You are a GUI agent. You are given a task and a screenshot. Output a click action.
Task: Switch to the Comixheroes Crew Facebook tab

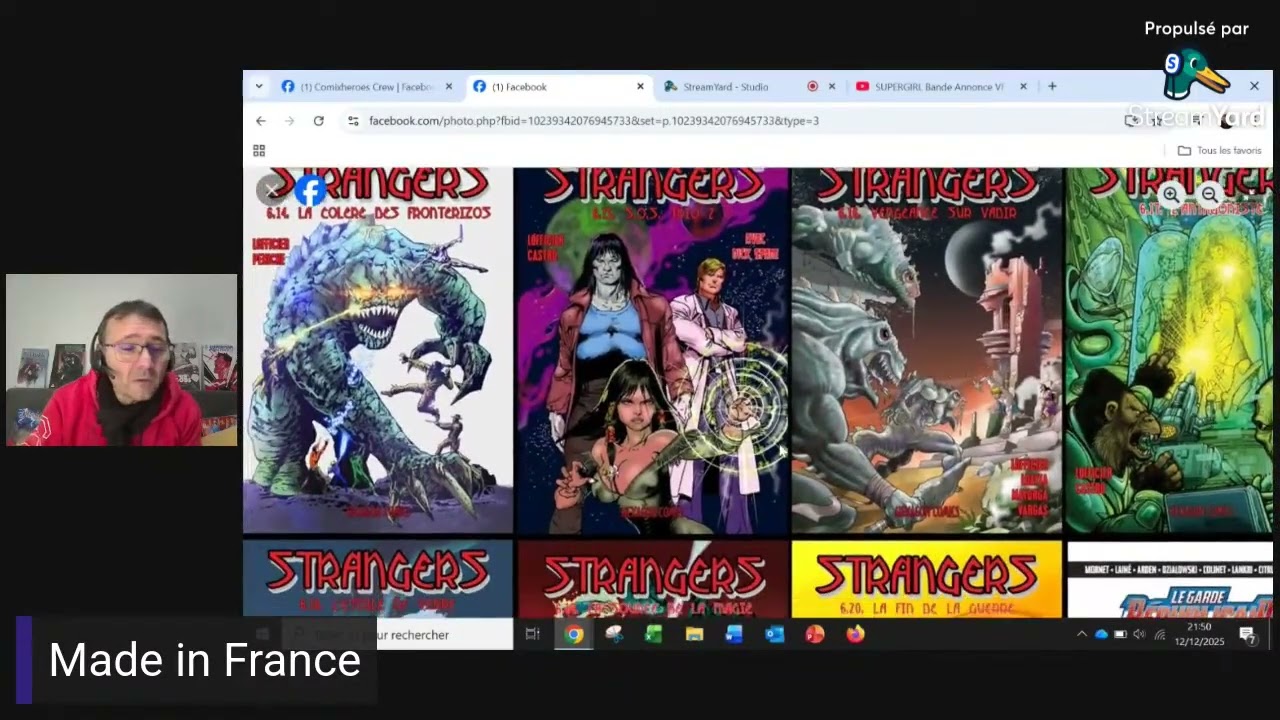pos(367,87)
